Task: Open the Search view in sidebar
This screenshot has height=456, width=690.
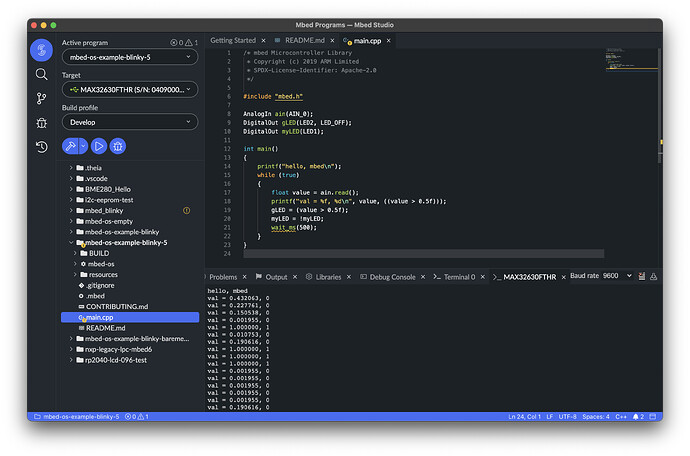Action: click(x=41, y=74)
